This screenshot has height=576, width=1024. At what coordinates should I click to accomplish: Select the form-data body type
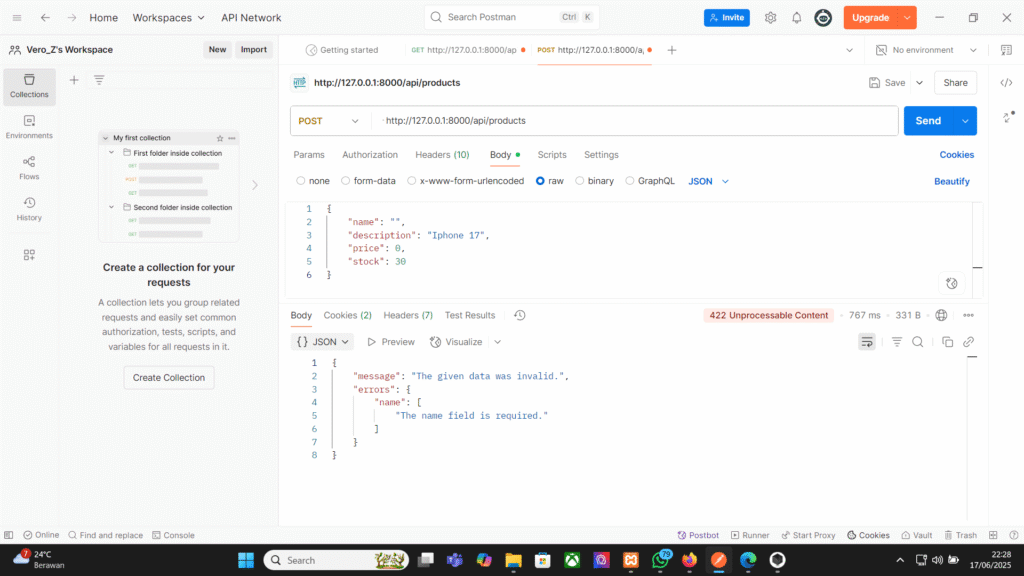coord(368,181)
